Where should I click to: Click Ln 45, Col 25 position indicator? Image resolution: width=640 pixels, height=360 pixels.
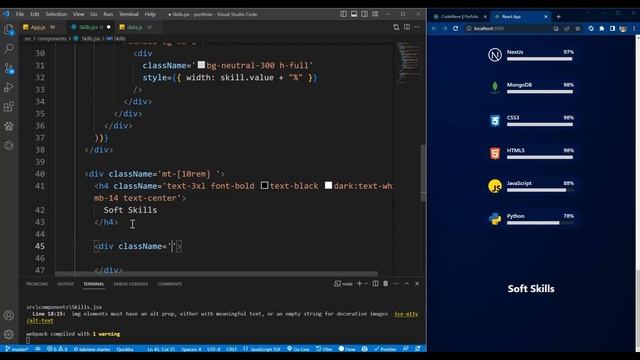point(161,349)
